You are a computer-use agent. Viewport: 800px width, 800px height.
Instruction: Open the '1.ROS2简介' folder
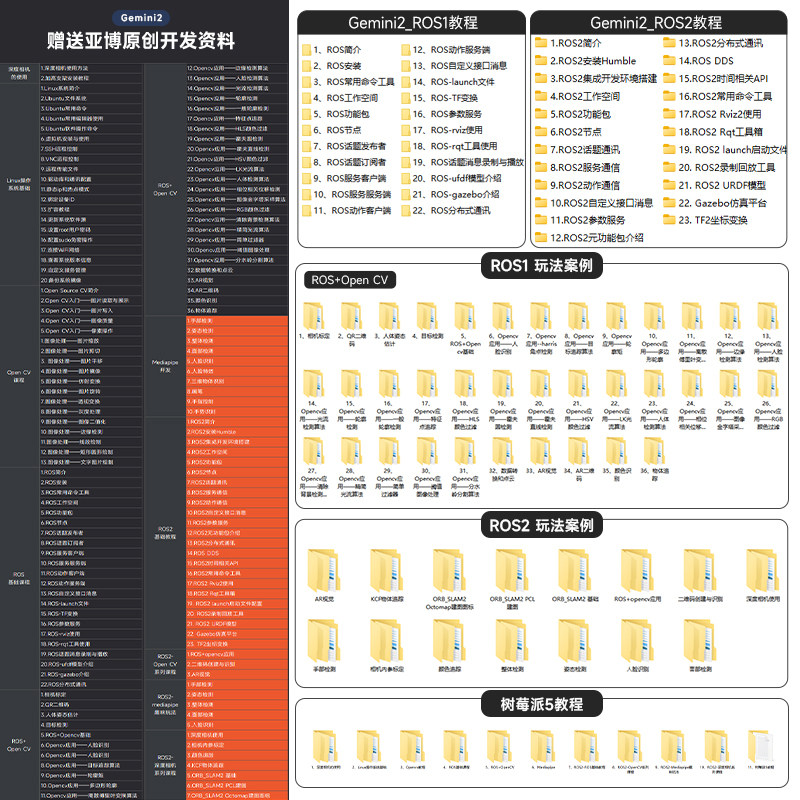568,43
